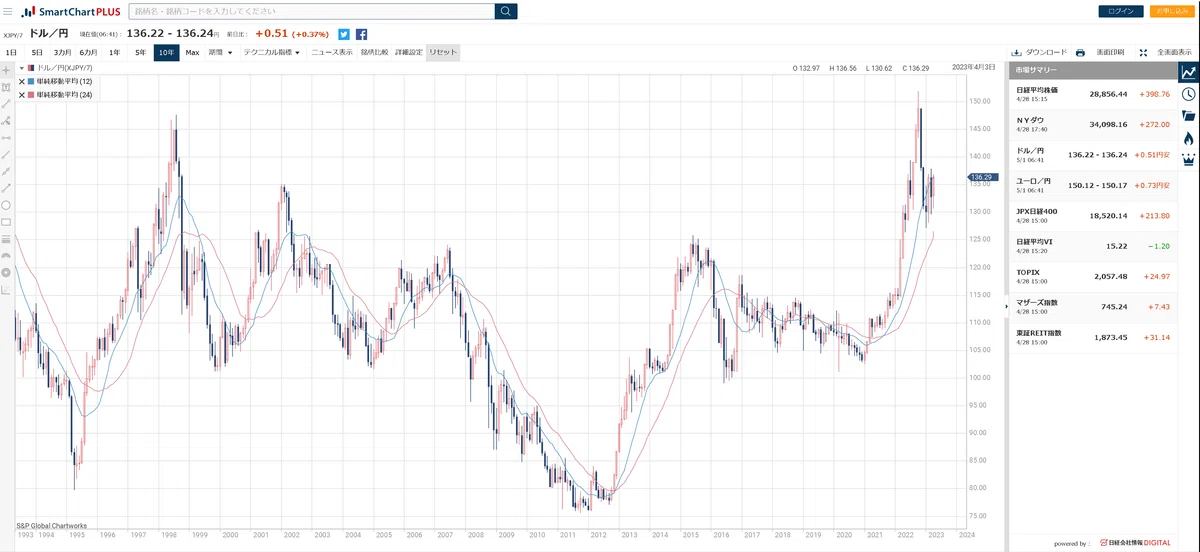Select the rectangle drawing tool
The width and height of the screenshot is (1200, 552).
(x=6, y=221)
